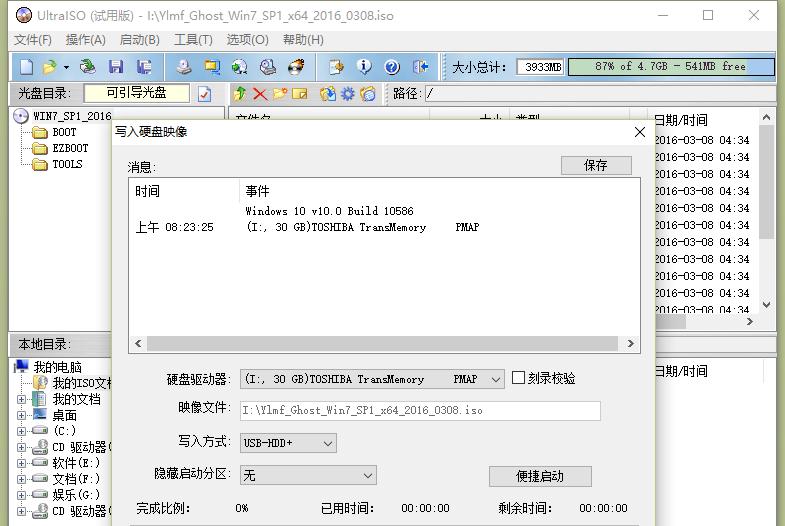Click the green Up folder arrow icon
This screenshot has height=526, width=785.
pos(240,94)
